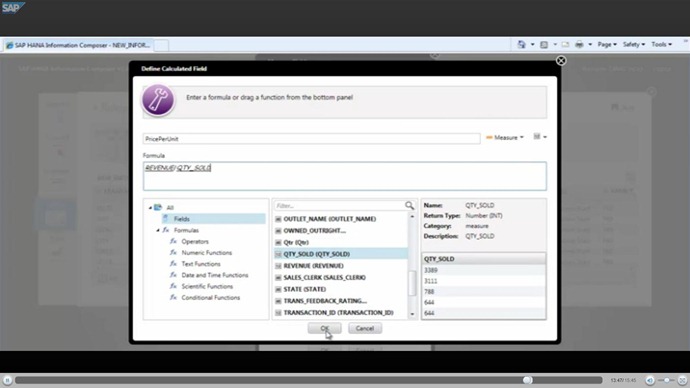Open the aggregation icon dropdown beside Measure

[540, 137]
